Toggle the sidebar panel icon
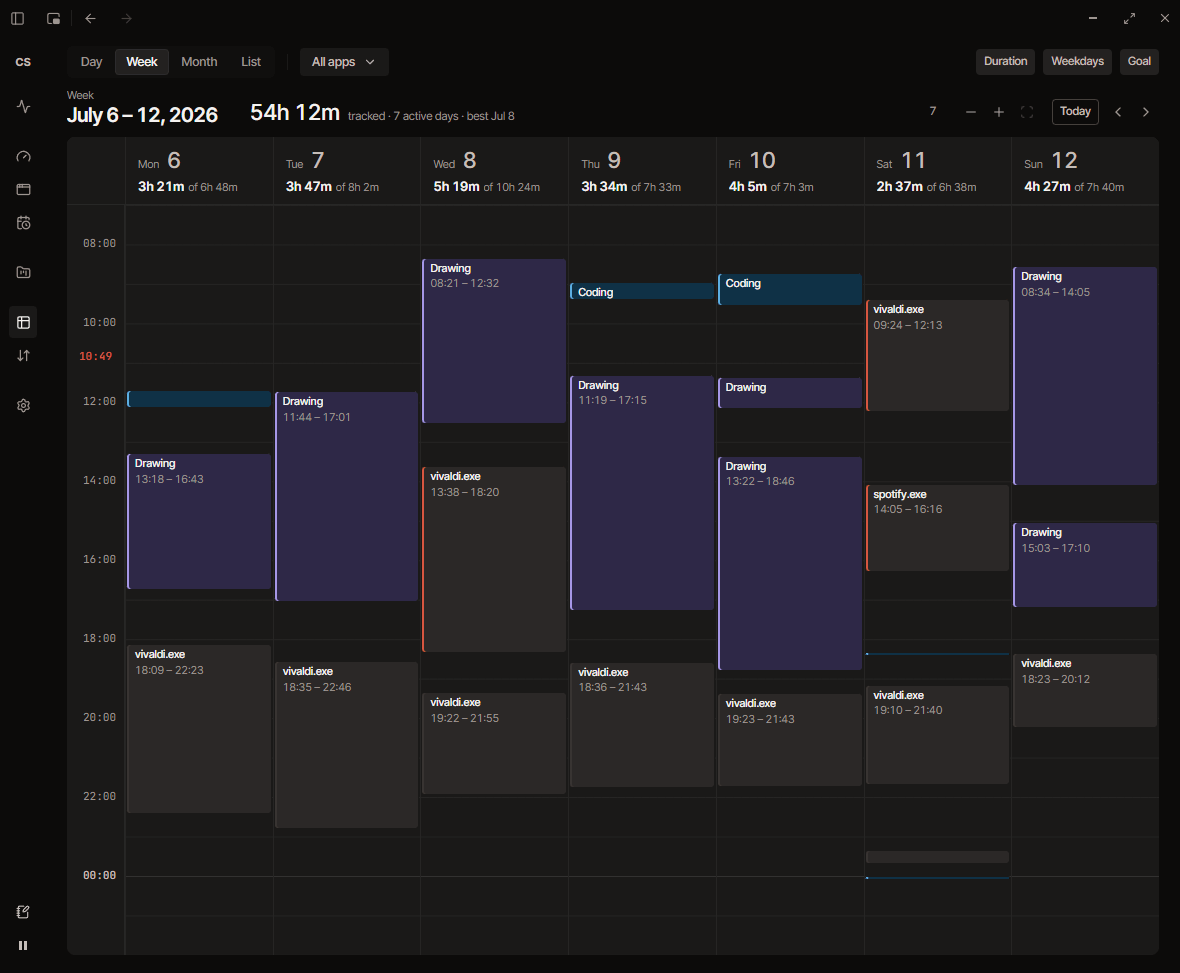The height and width of the screenshot is (973, 1180). click(17, 19)
